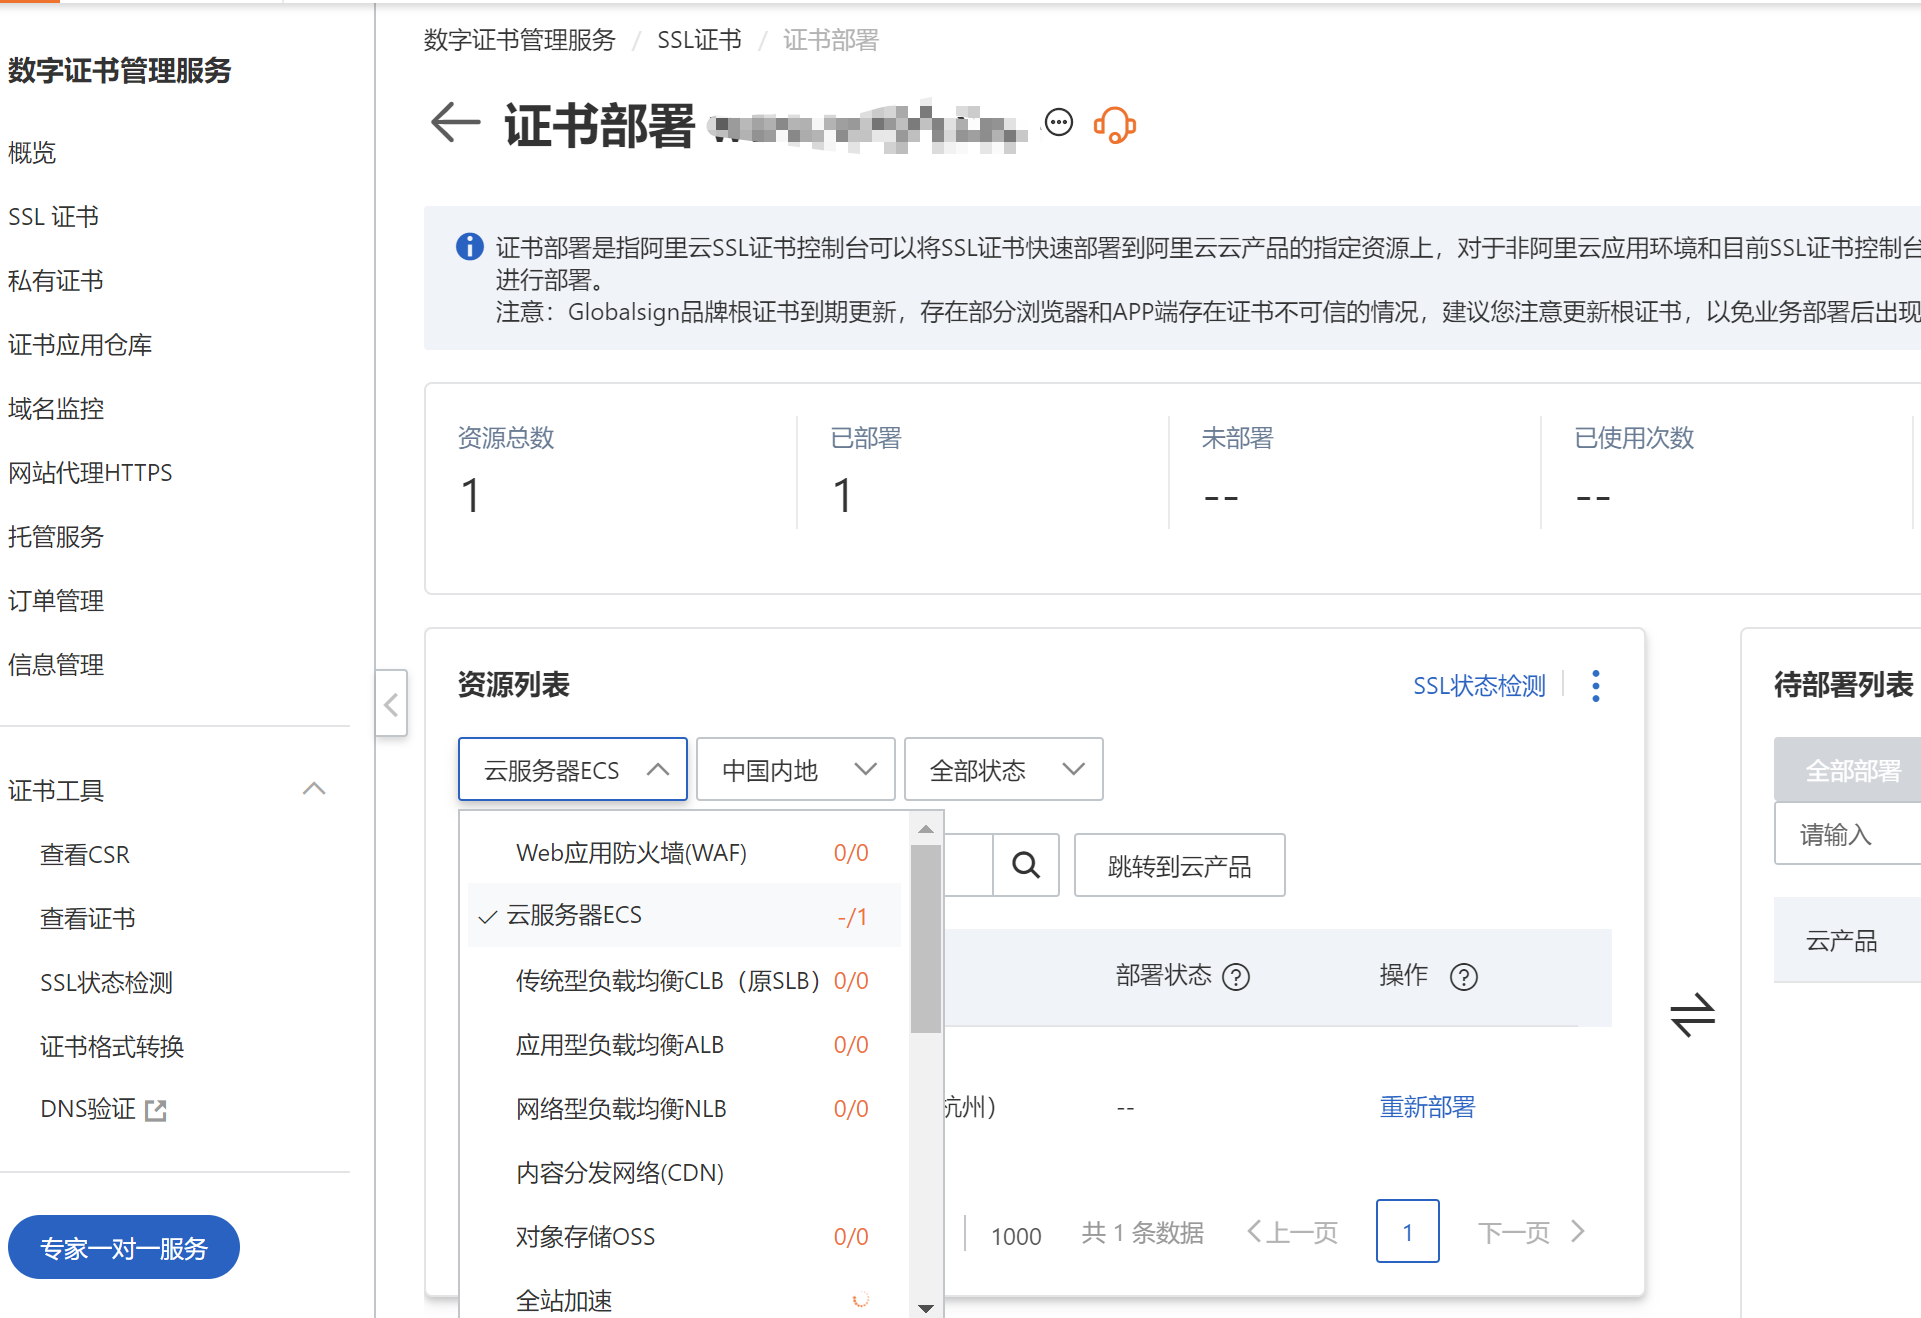1921x1318 pixels.
Task: Click the 重新部署 link
Action: pyautogui.click(x=1427, y=1107)
